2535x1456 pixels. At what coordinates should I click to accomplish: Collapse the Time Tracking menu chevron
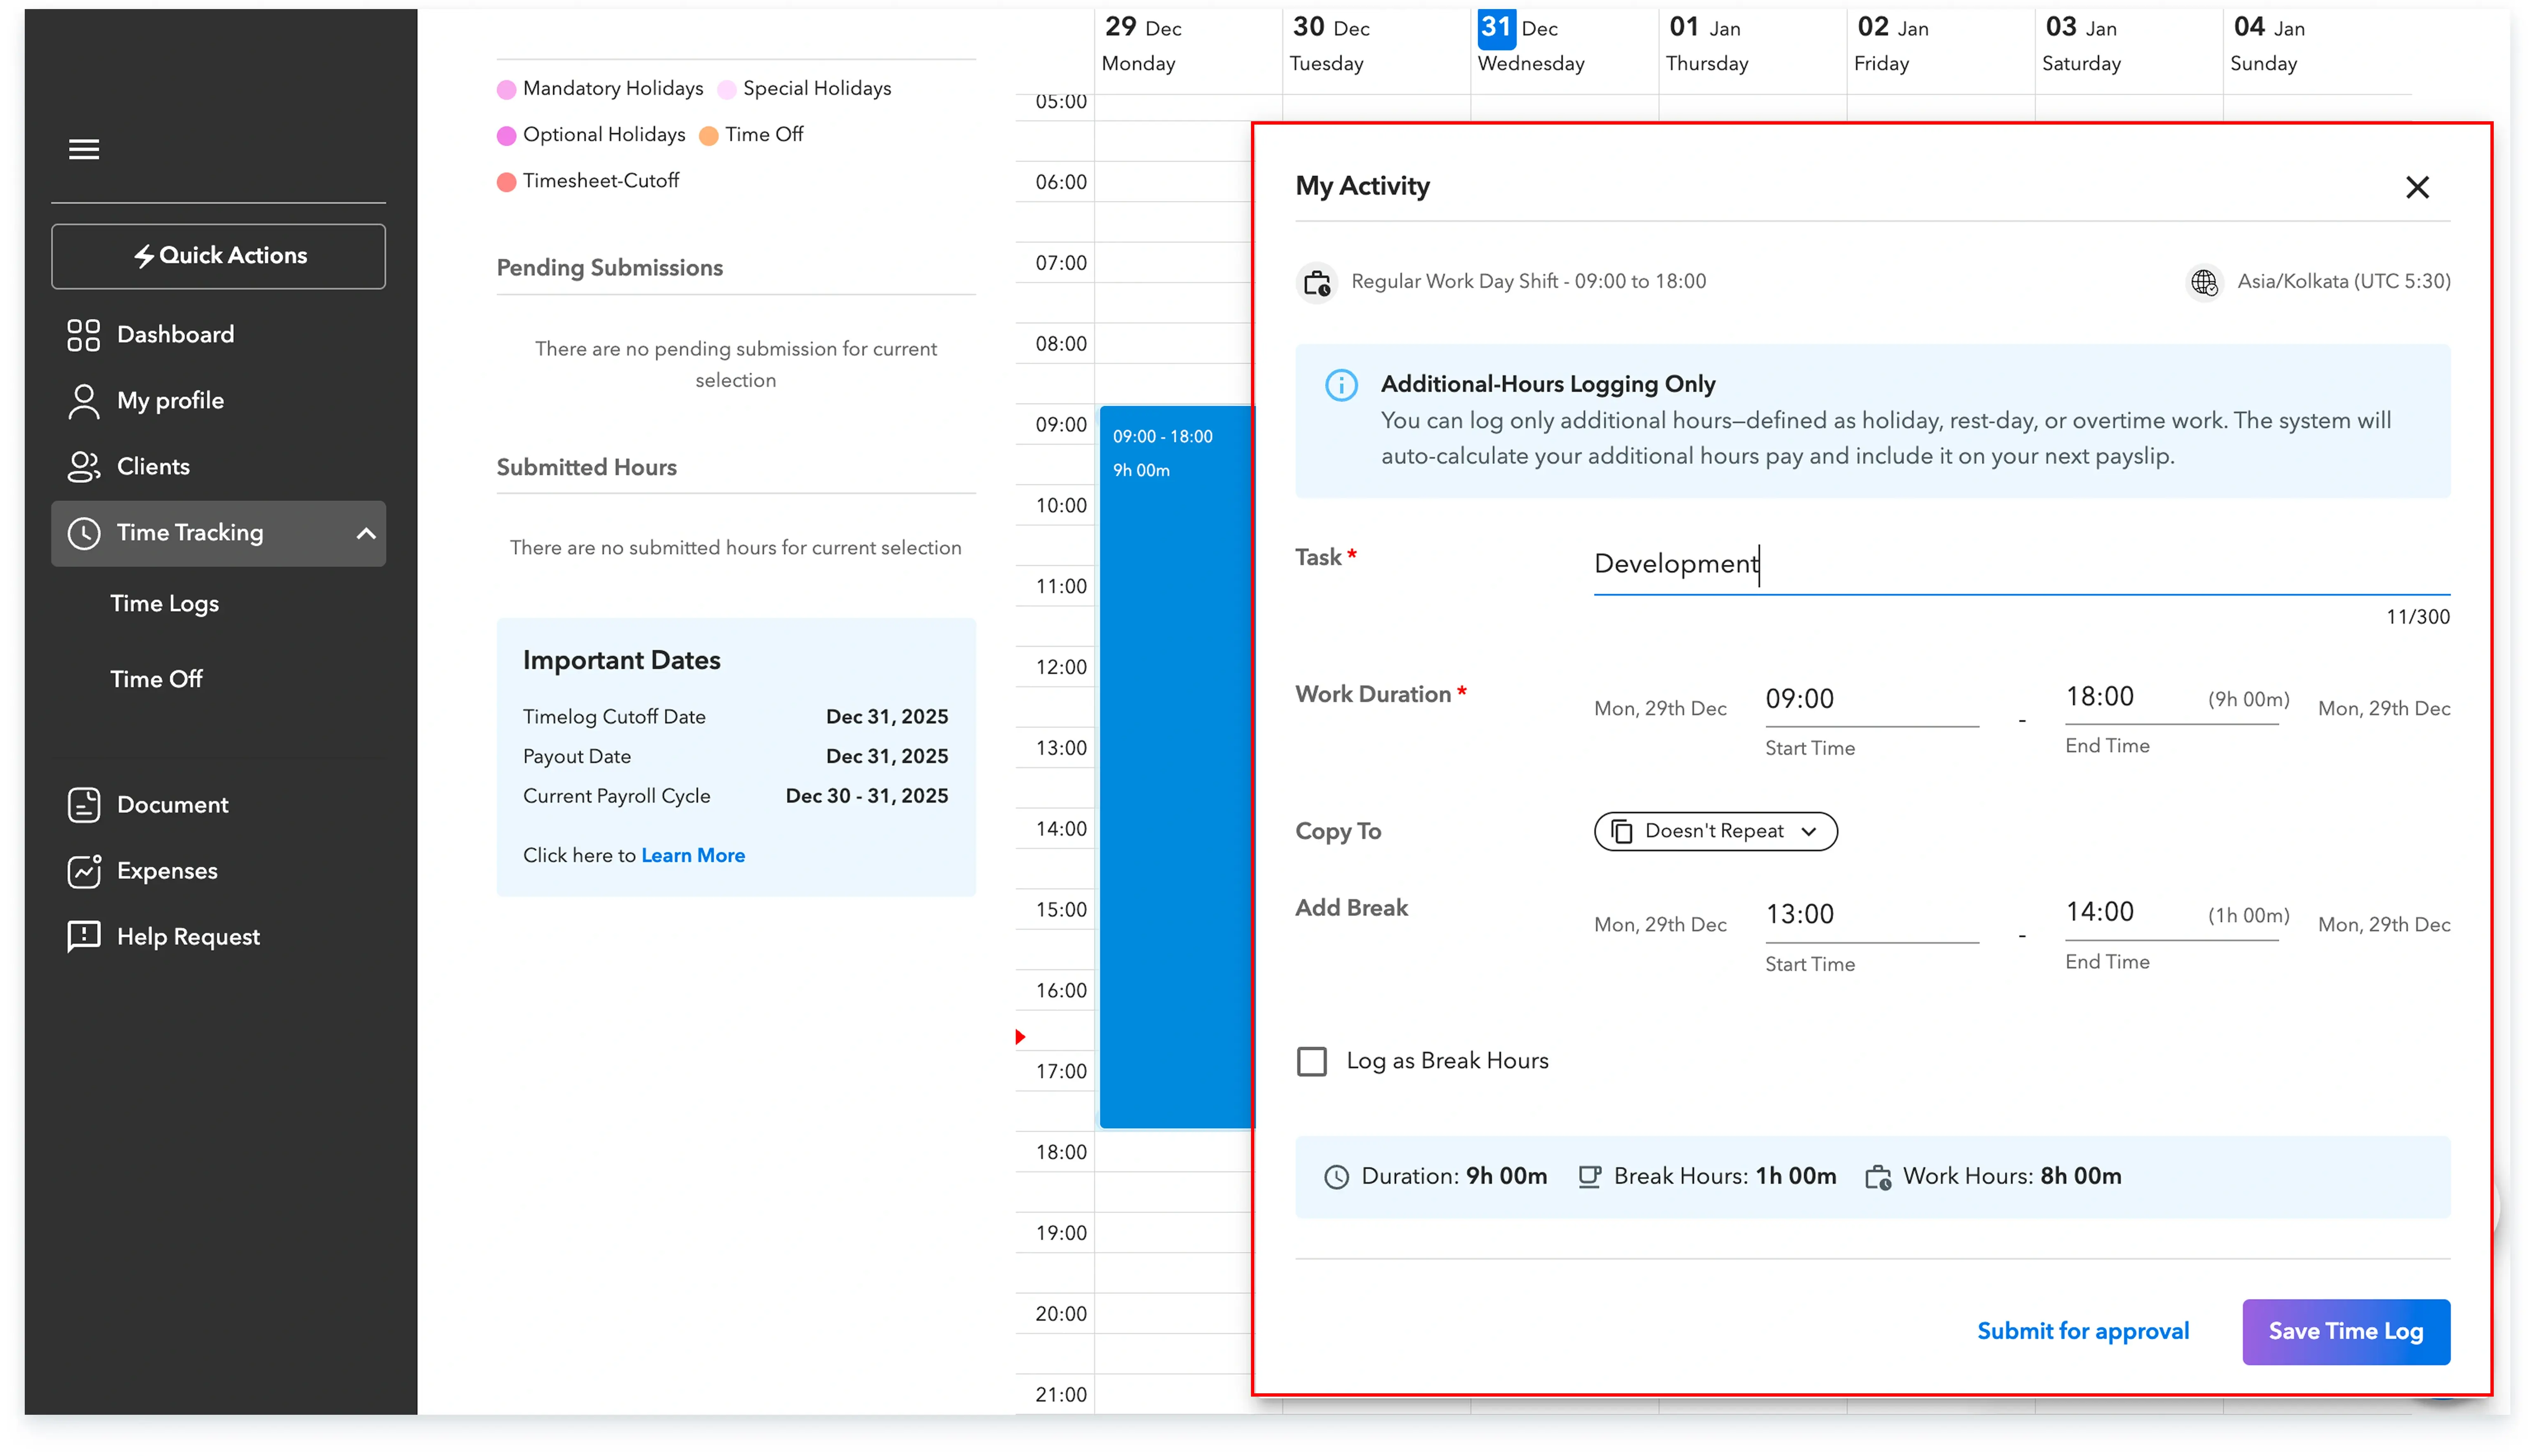click(366, 534)
